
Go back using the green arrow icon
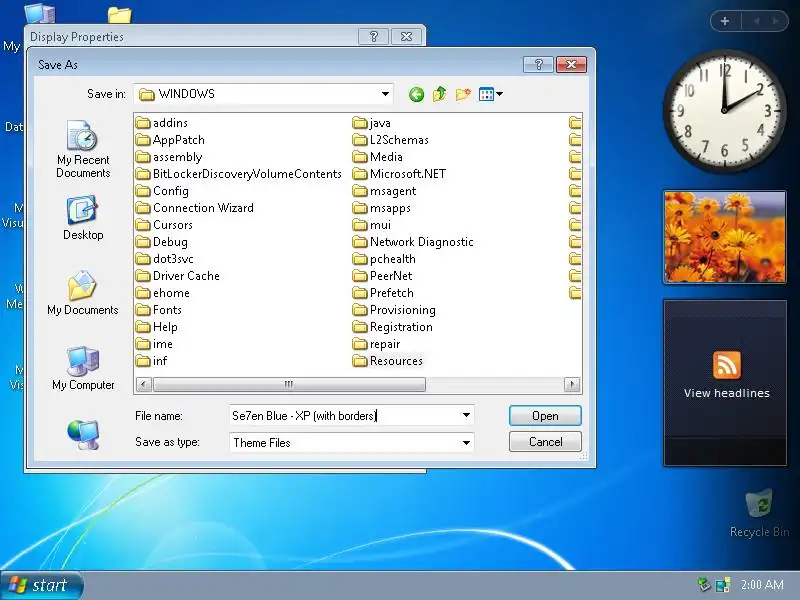coord(416,94)
